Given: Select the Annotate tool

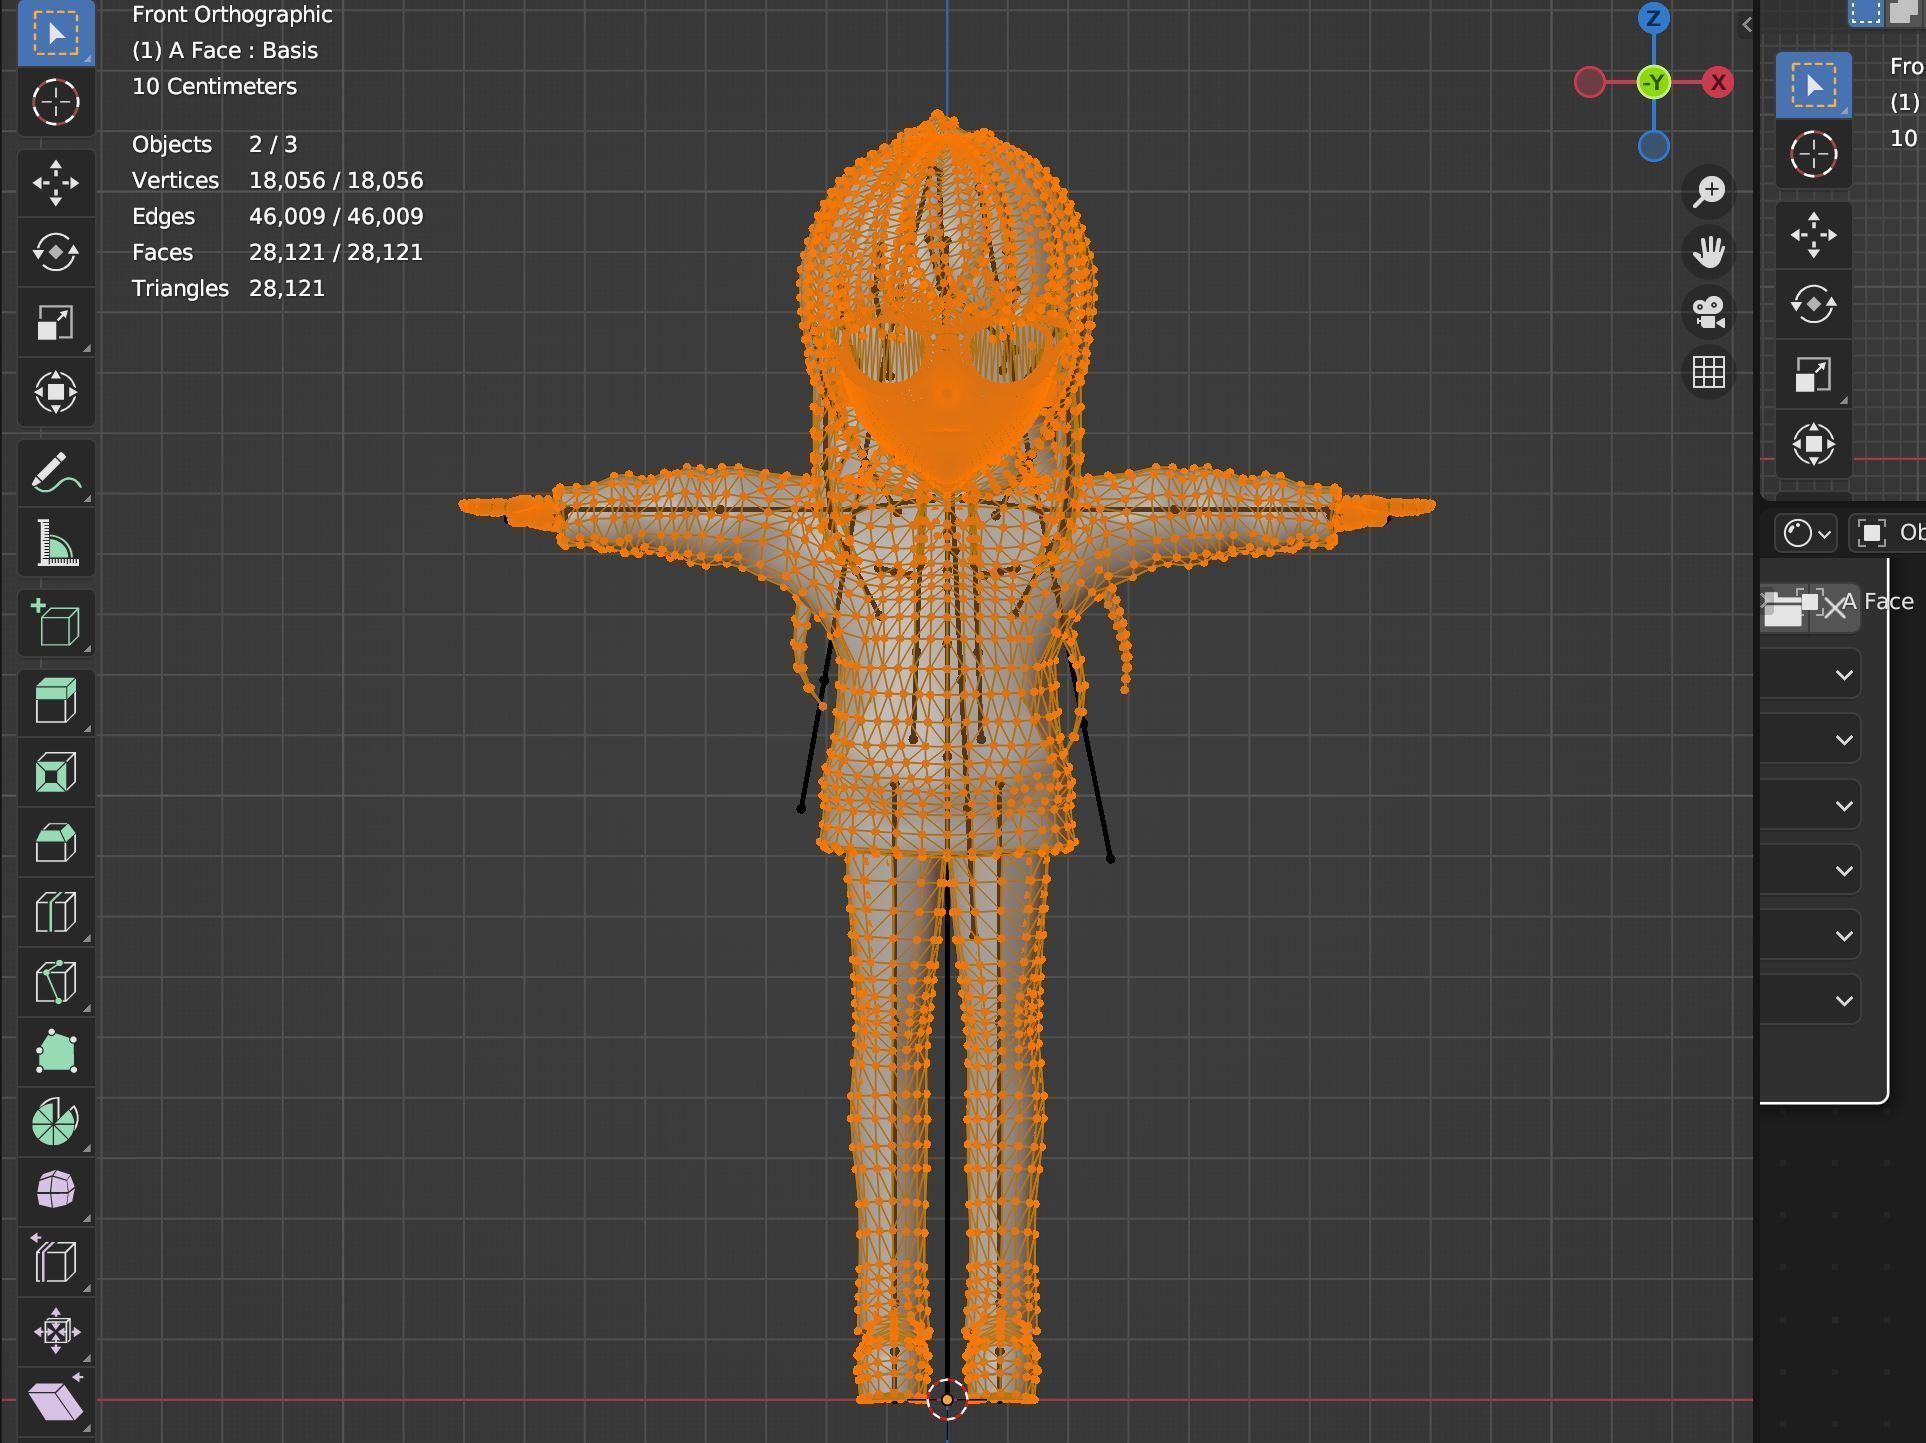Looking at the screenshot, I should coord(55,472).
